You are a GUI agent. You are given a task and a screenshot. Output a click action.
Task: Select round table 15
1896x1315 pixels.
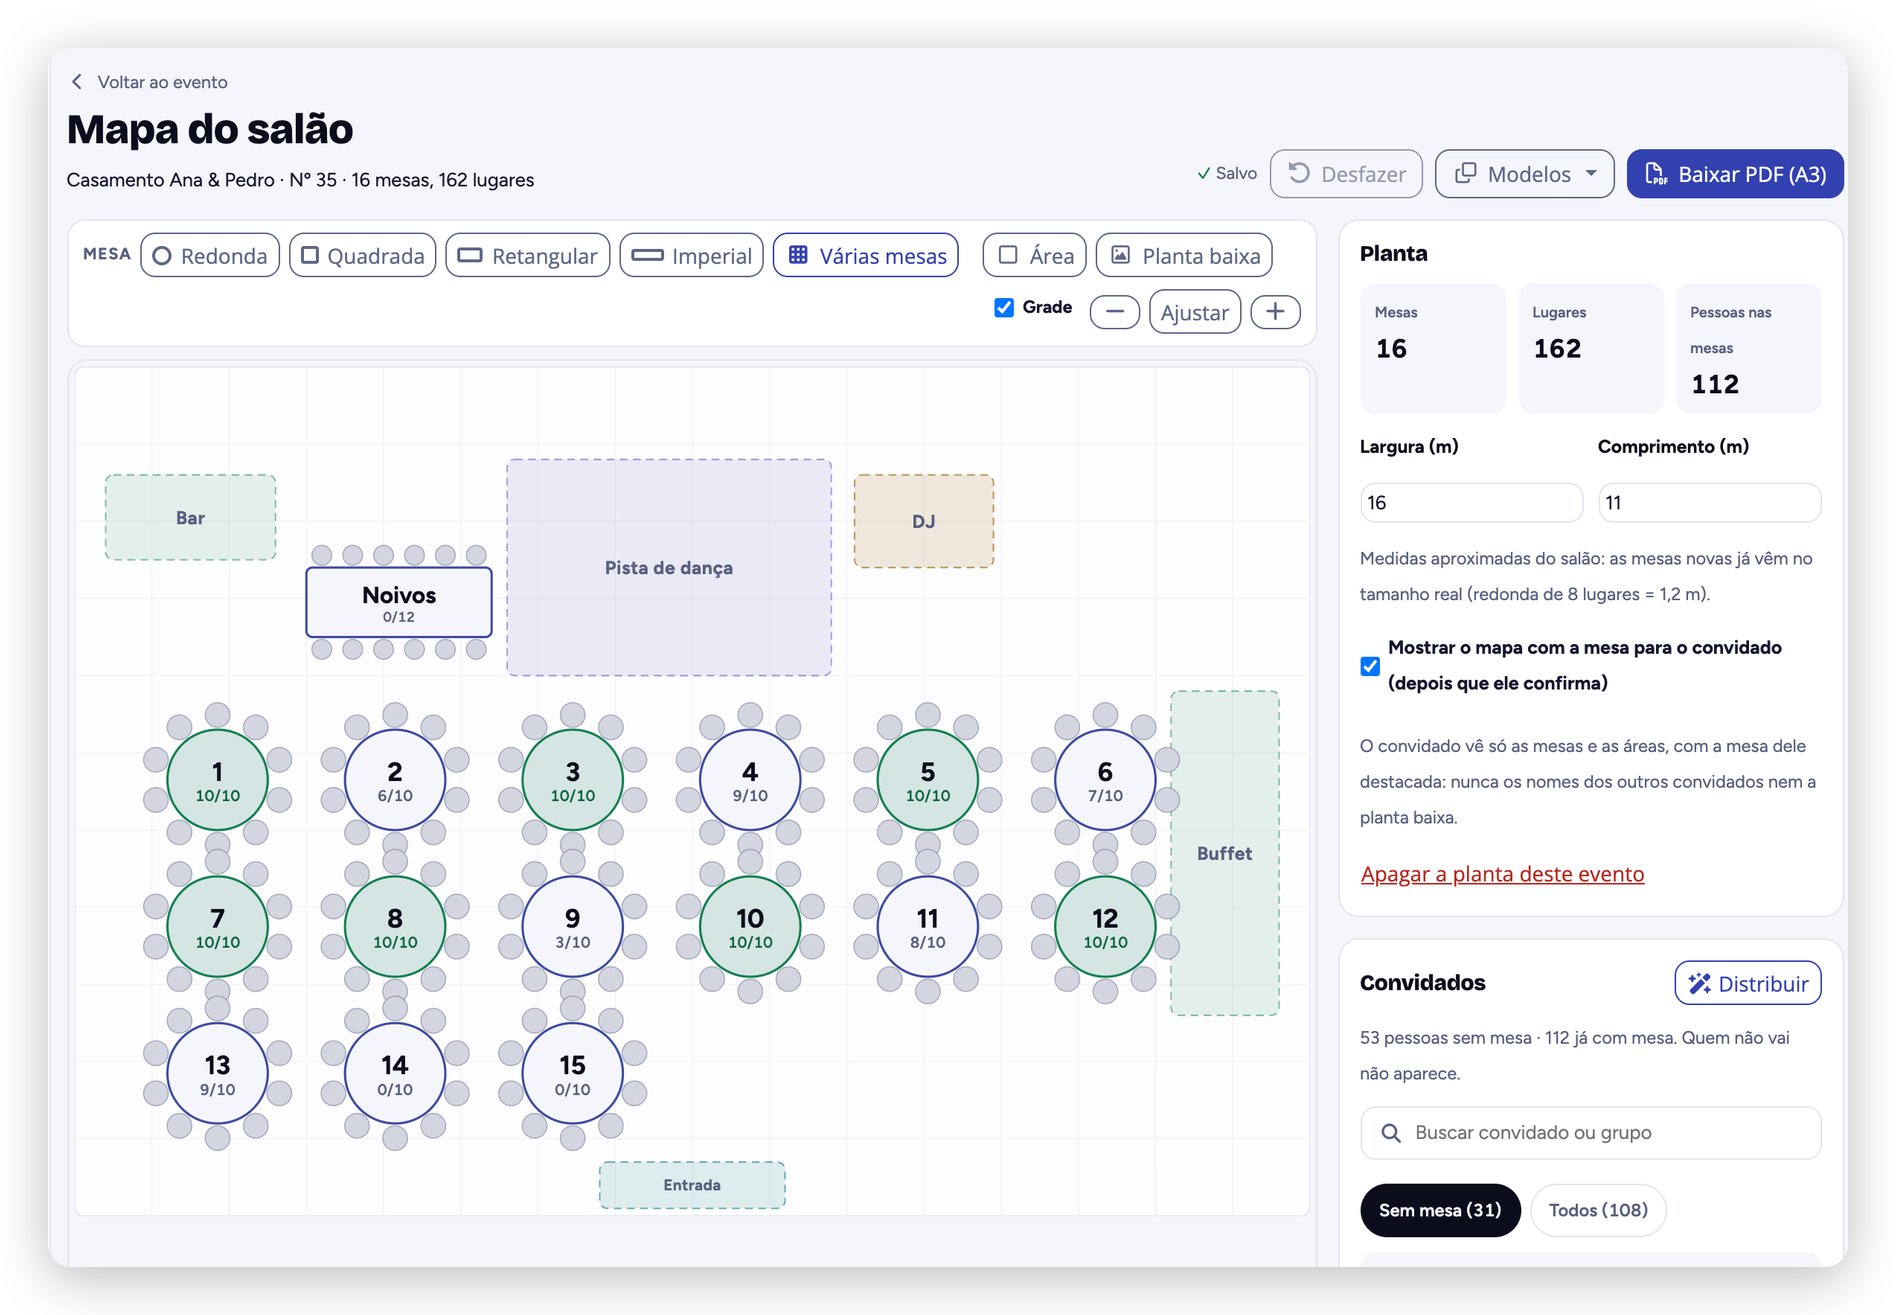coord(572,1073)
